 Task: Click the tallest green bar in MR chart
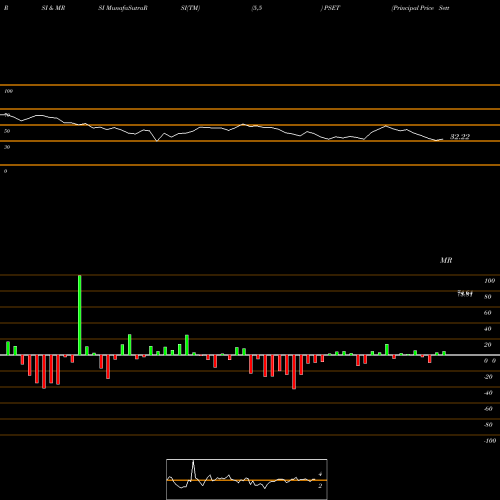[80, 315]
